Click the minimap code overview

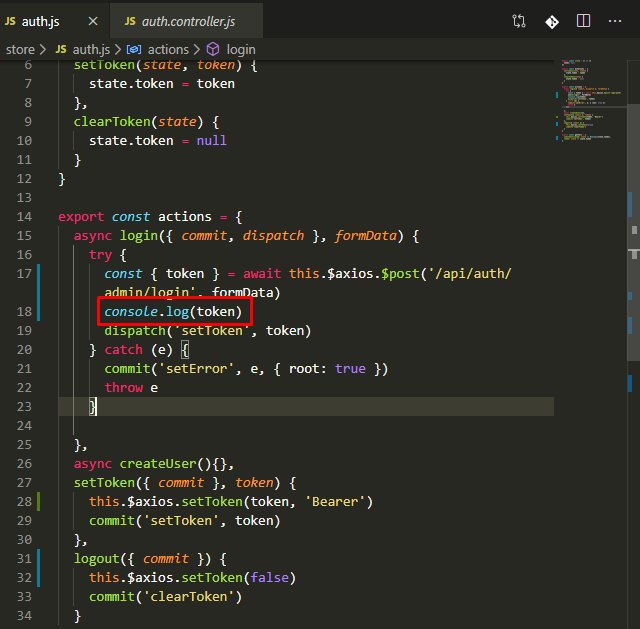[x=590, y=100]
